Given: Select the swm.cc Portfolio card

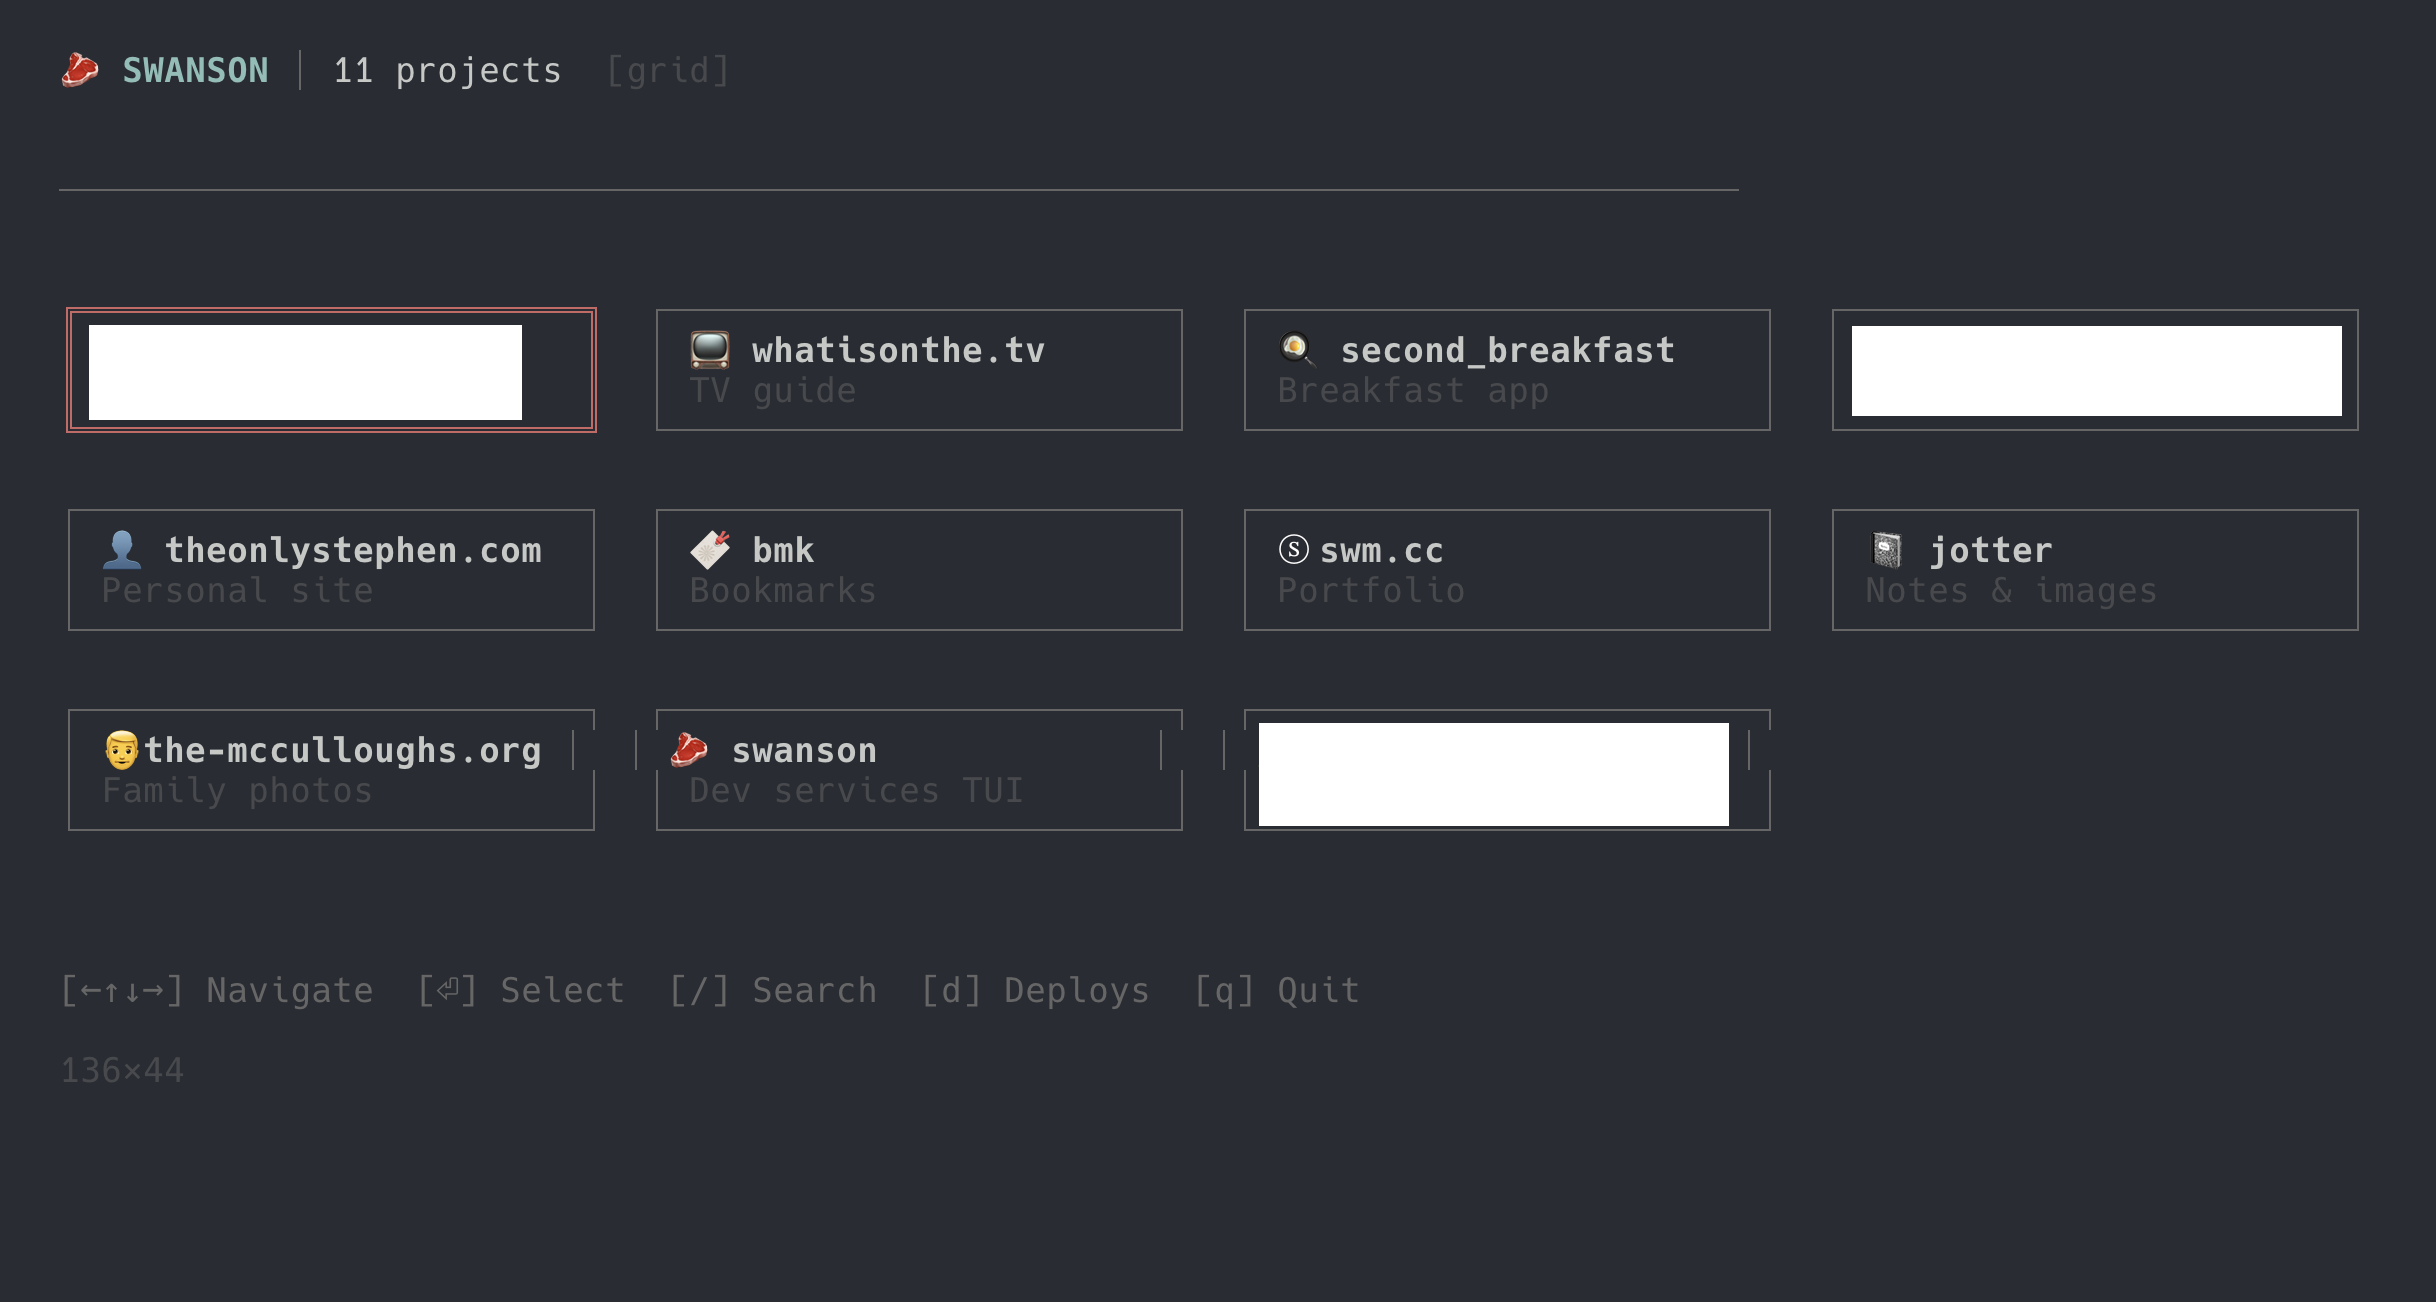Looking at the screenshot, I should point(1505,569).
